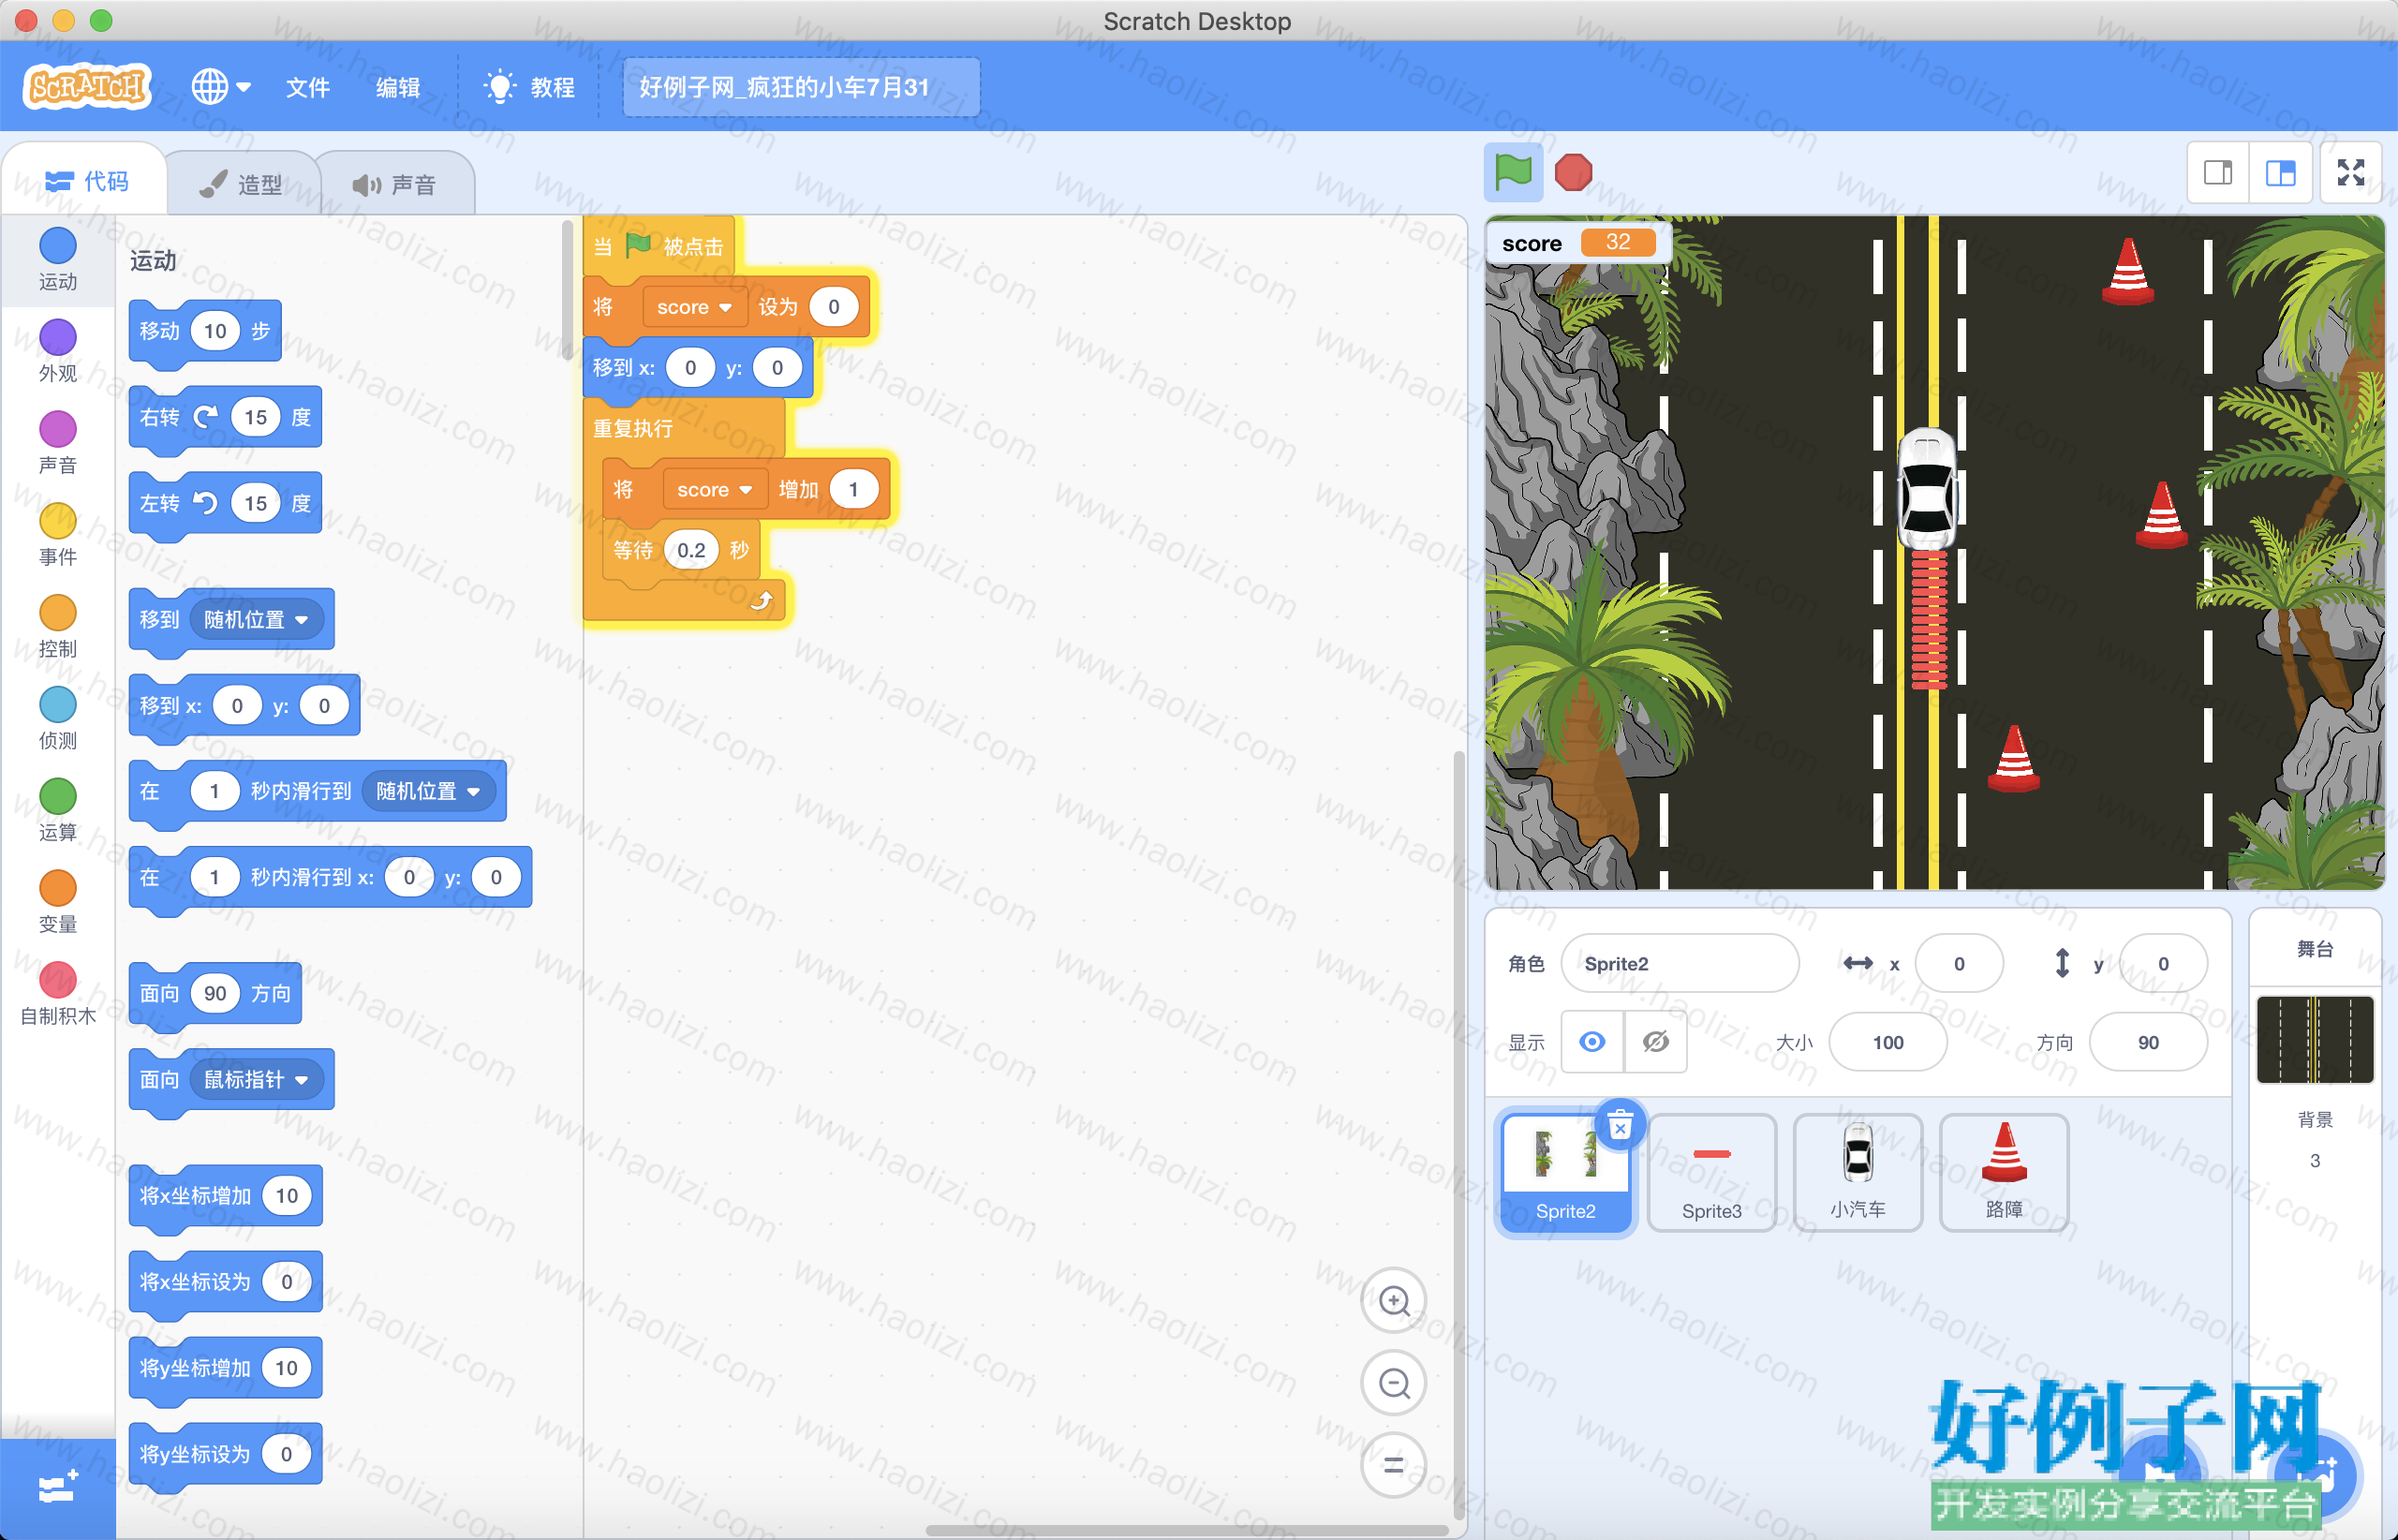Viewport: 2398px width, 1540px height.
Task: Select the stage backdrop thumbnail
Action: tap(2315, 1039)
